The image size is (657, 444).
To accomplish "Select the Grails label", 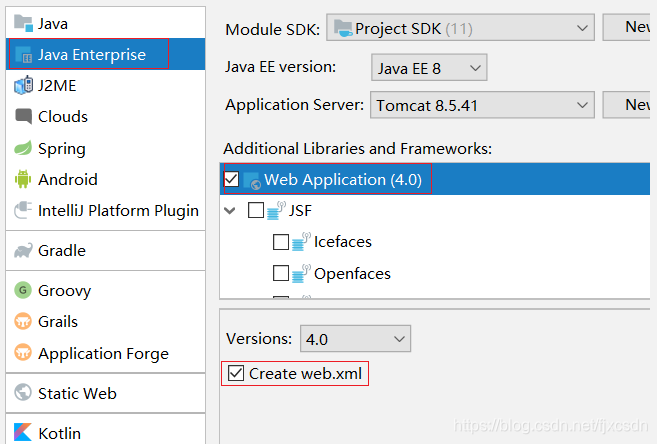I will [58, 322].
